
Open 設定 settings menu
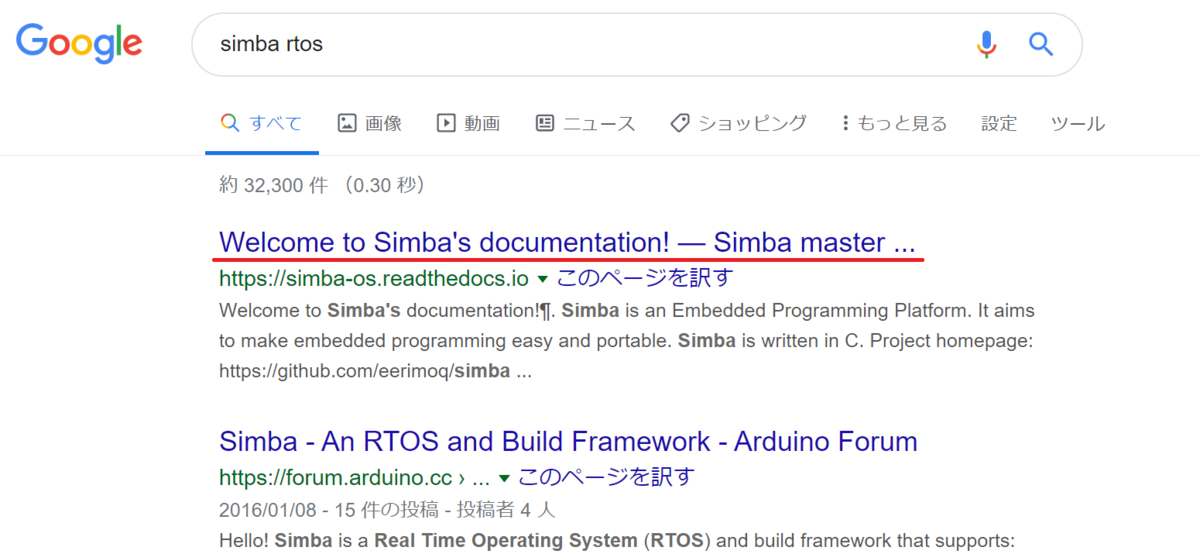tap(999, 124)
